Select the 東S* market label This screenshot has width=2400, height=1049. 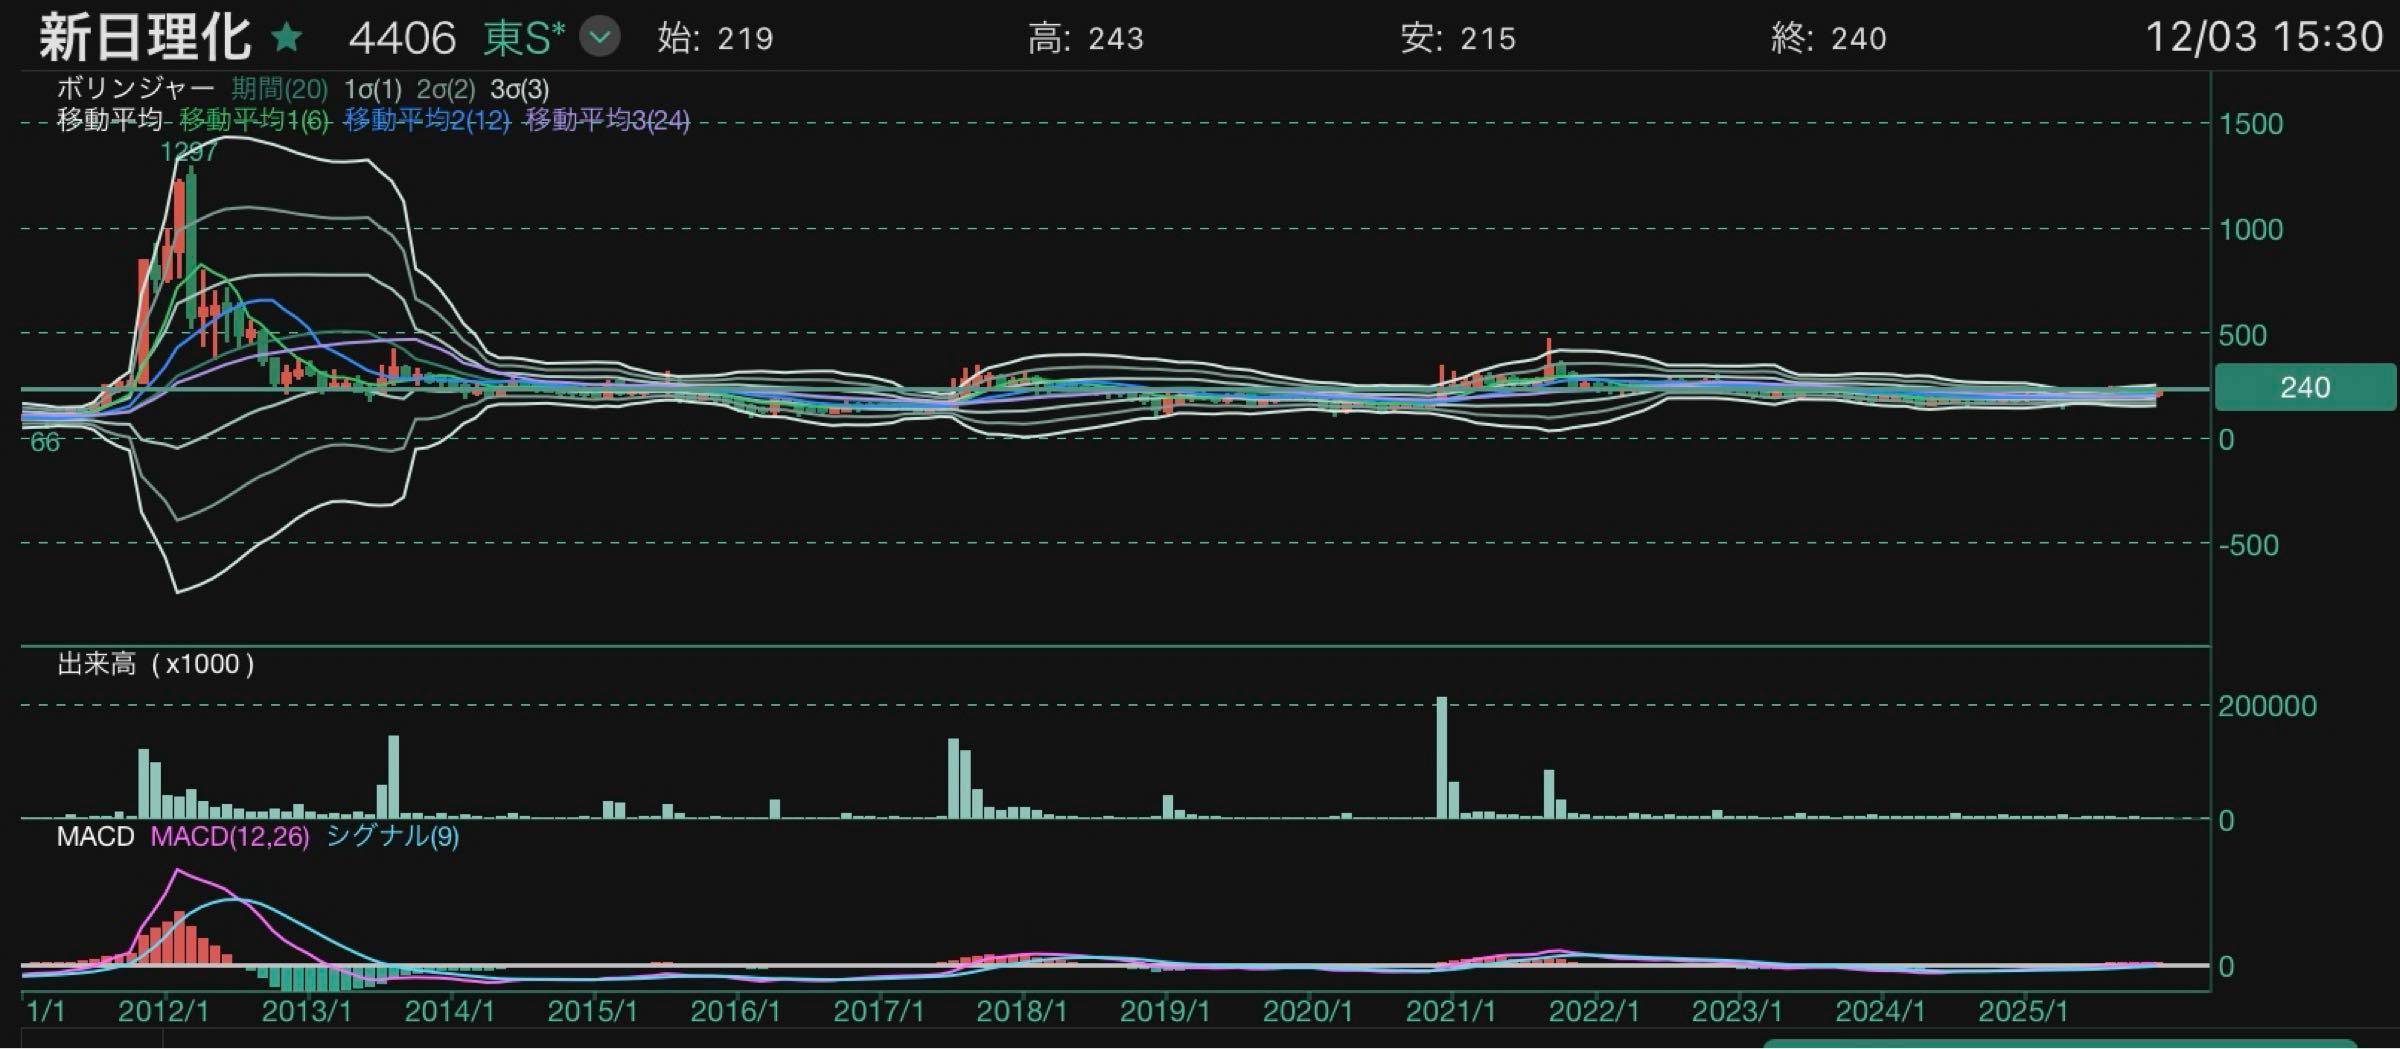(523, 39)
